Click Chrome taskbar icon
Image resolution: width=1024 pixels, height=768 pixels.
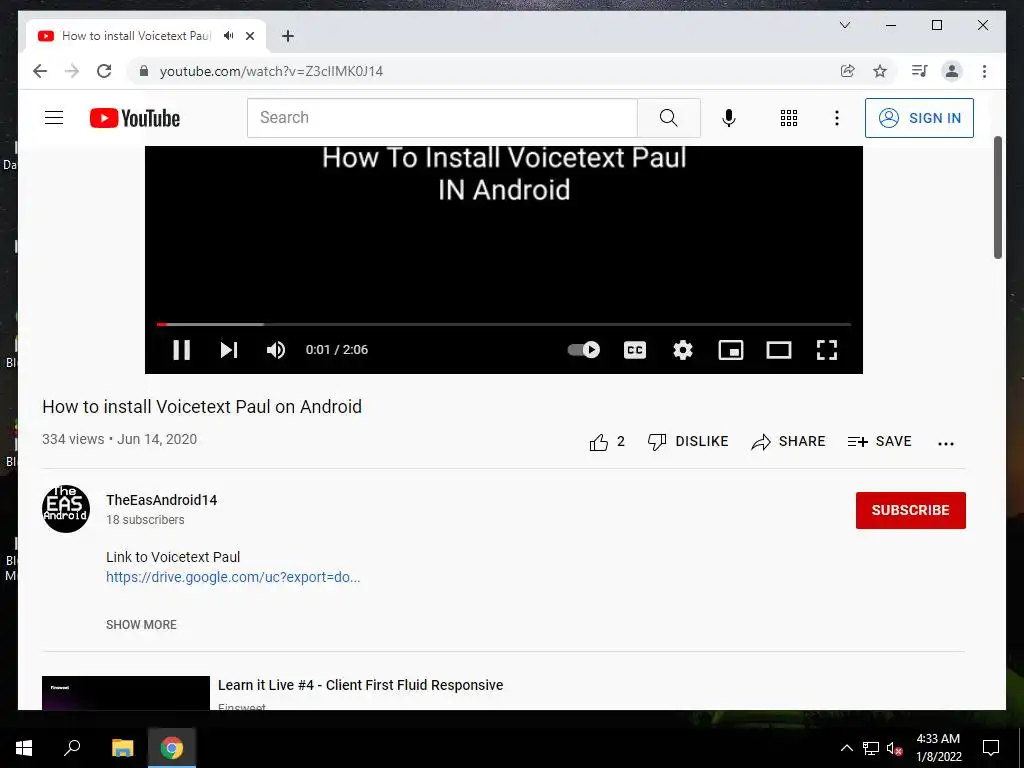click(172, 748)
